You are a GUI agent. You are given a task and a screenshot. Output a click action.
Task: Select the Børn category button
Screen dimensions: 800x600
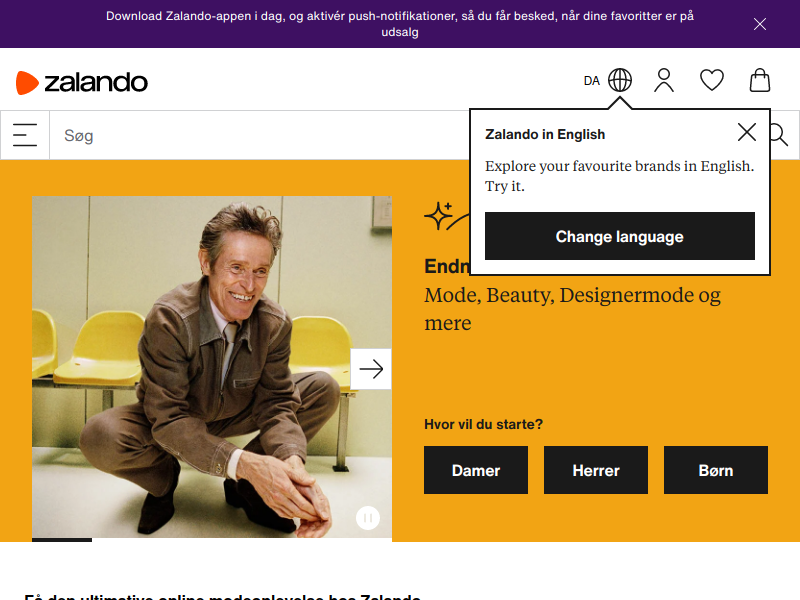coord(716,470)
